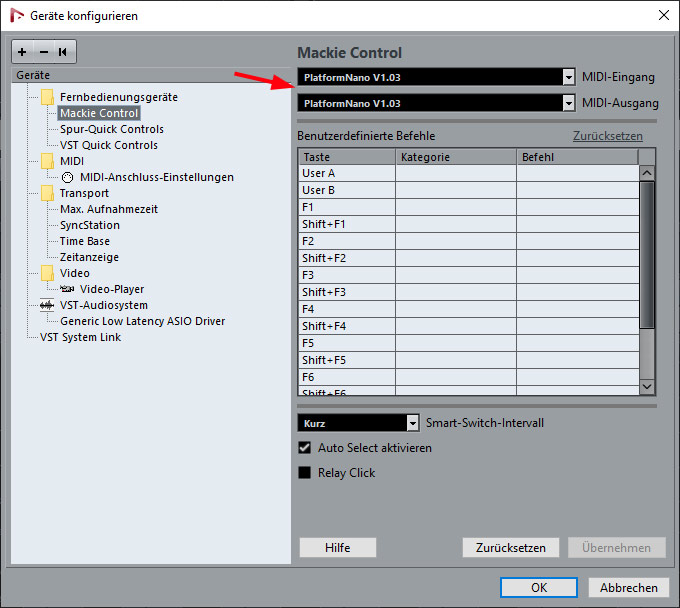Open the Smart-Switch-Intervall Kurz dropdown
The width and height of the screenshot is (680, 608).
tap(412, 423)
